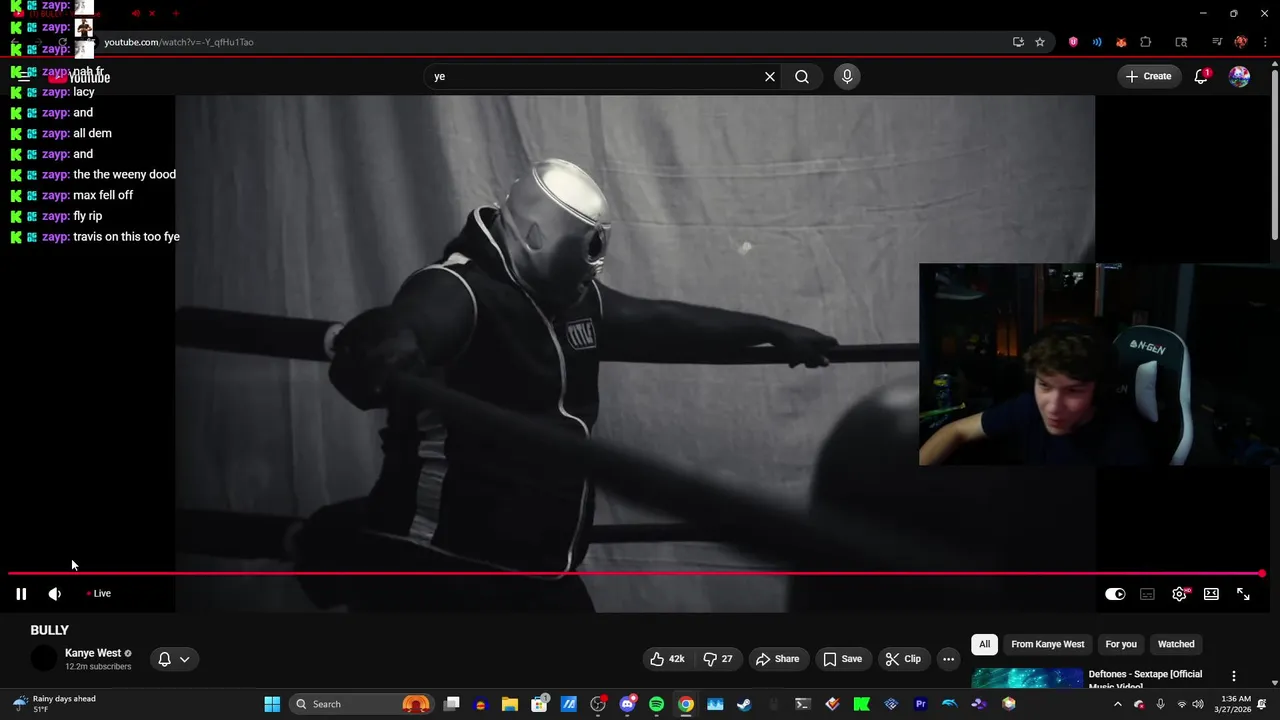Open Spotify from the taskbar

(656, 704)
